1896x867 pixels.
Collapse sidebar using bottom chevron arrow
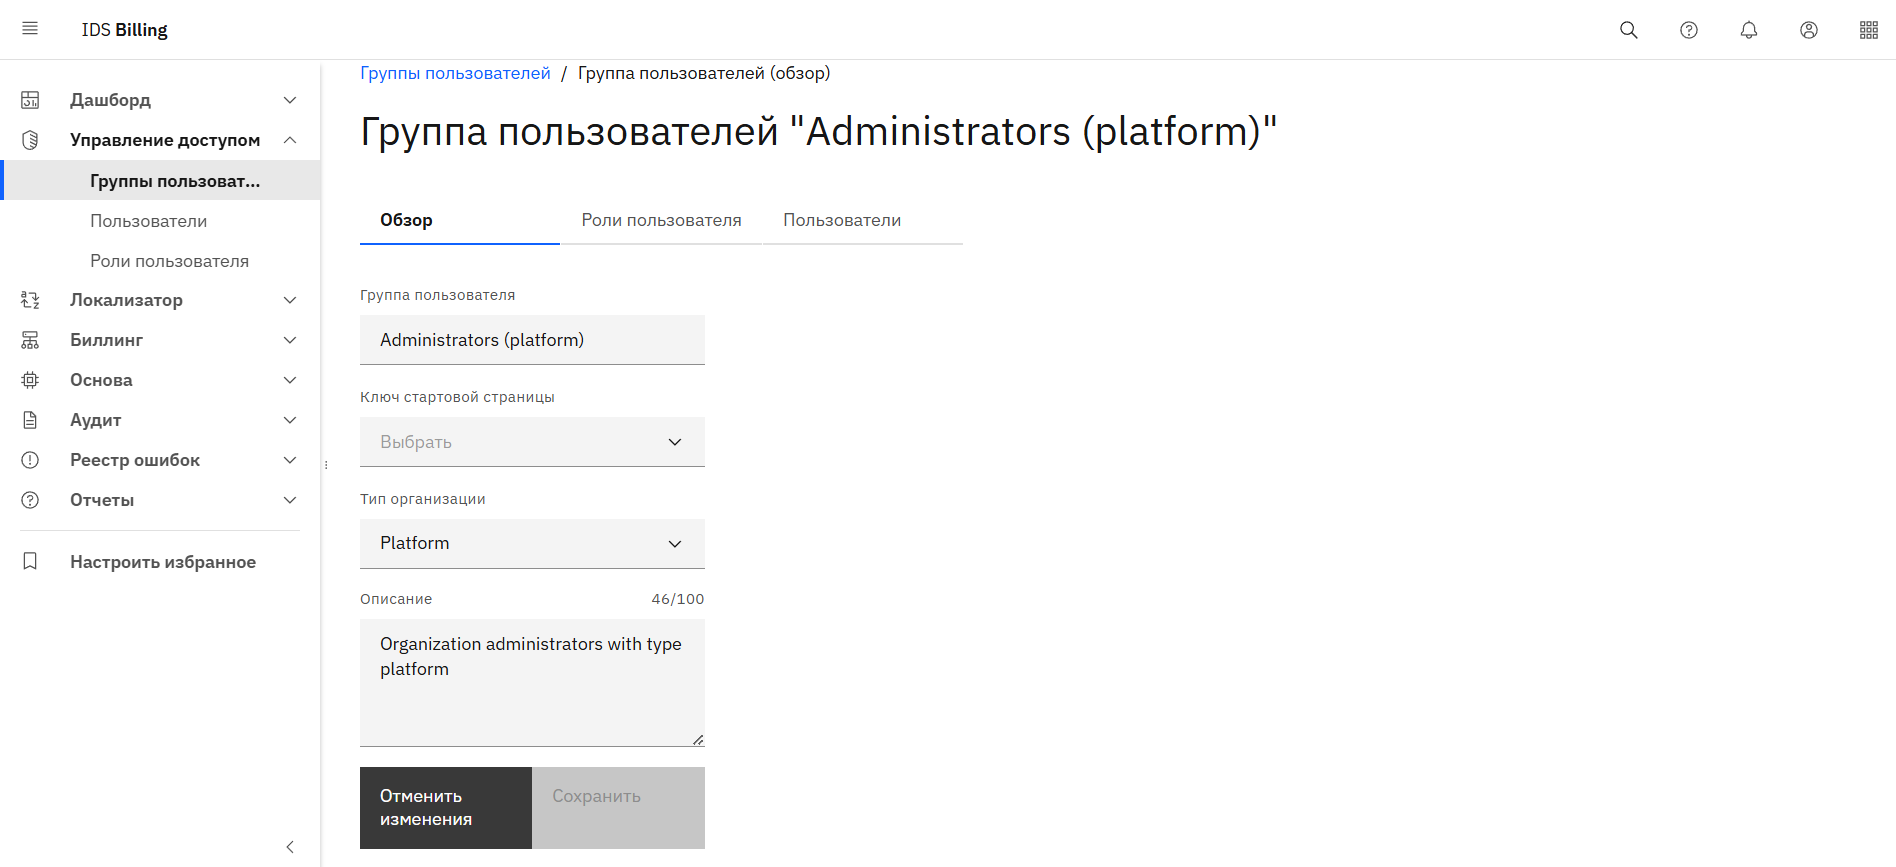(290, 847)
